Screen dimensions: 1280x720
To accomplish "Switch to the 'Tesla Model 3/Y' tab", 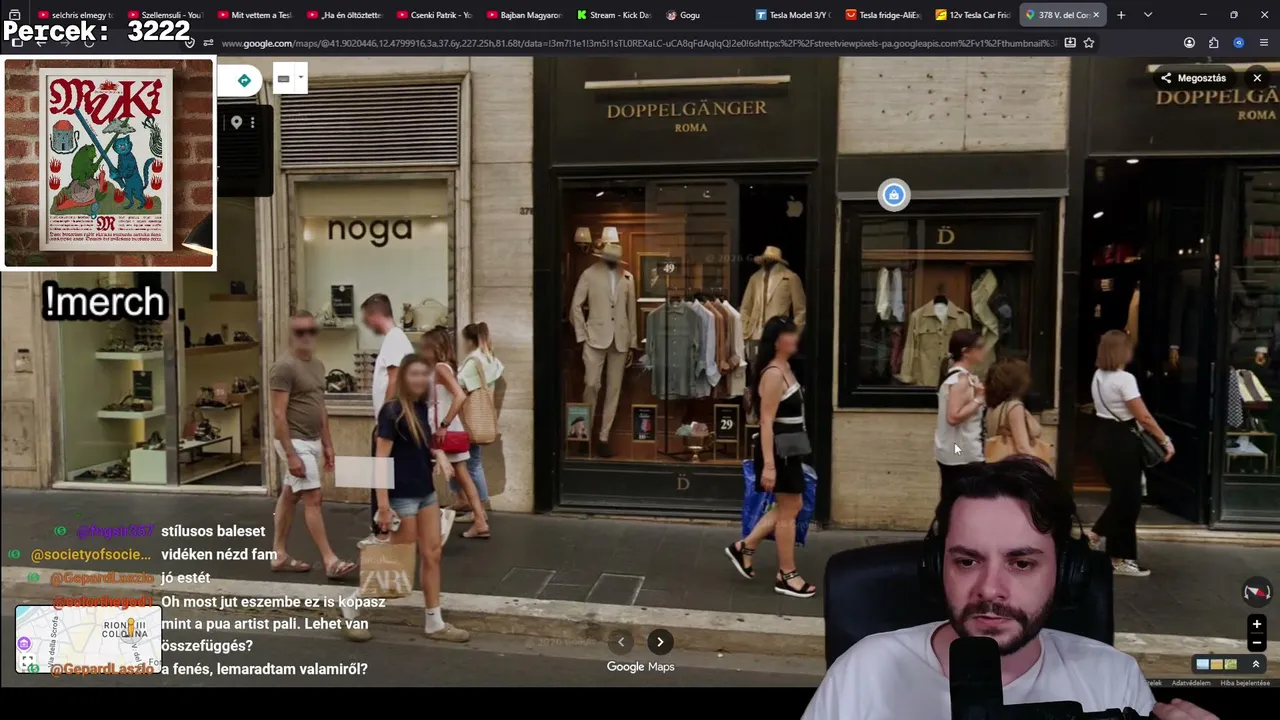I will click(x=792, y=15).
